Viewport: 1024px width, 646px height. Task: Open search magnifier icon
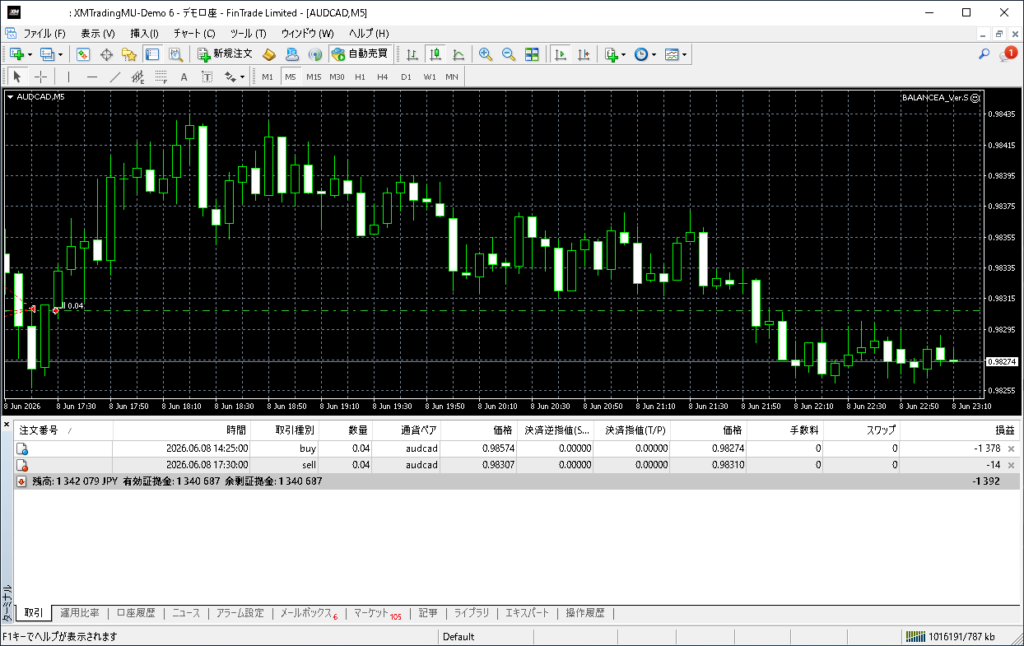pyautogui.click(x=984, y=54)
